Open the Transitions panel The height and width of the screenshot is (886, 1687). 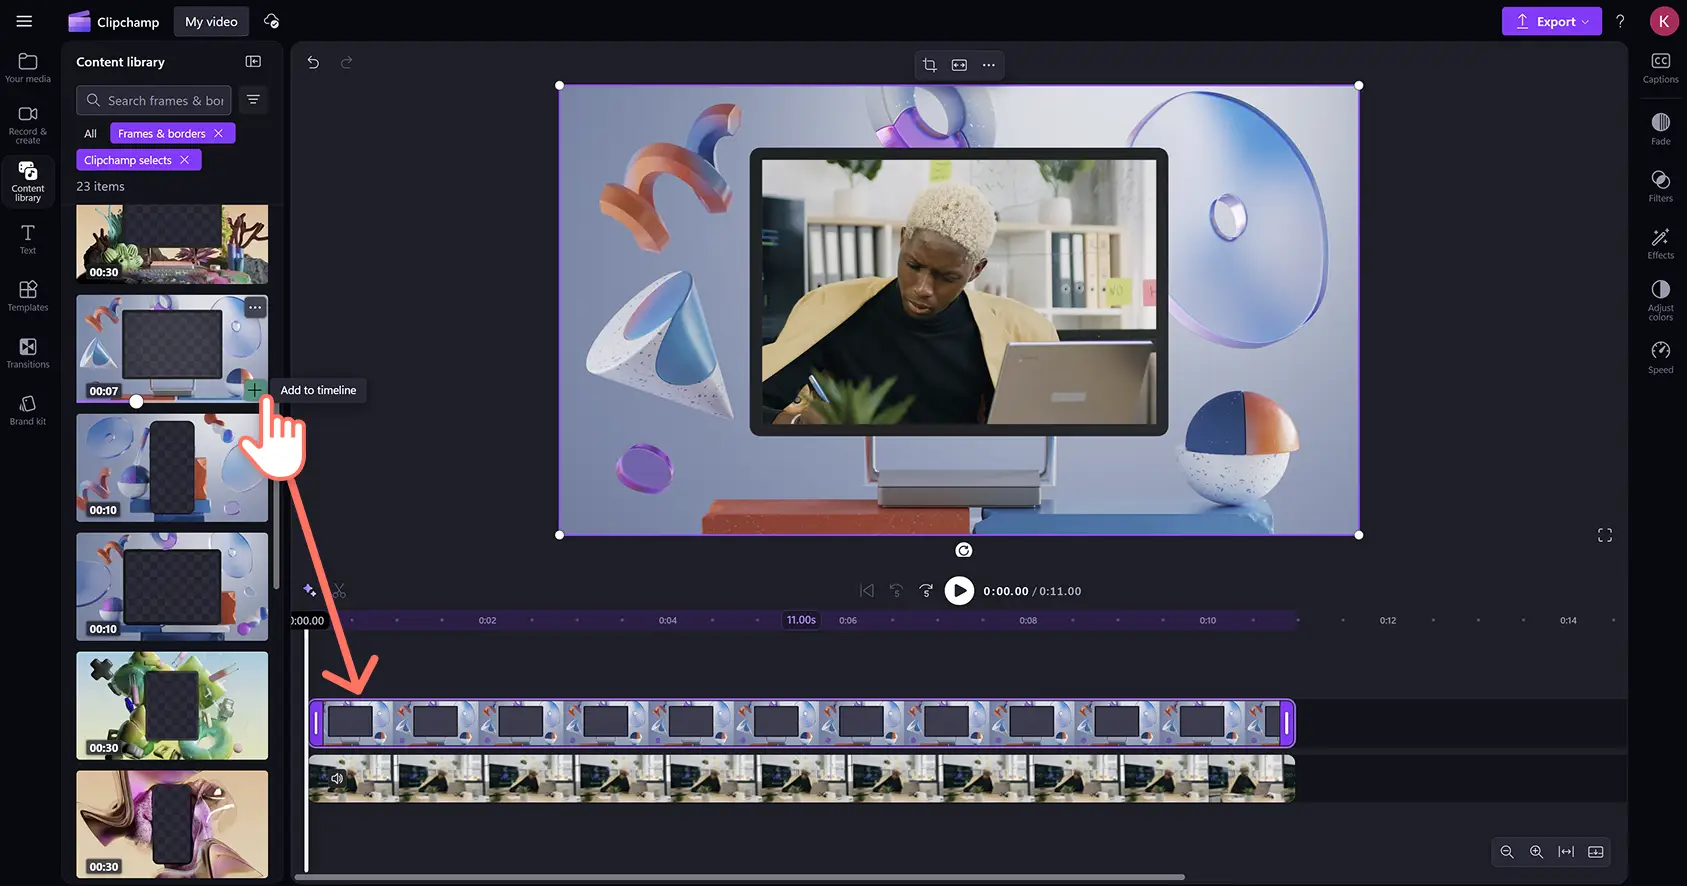tap(28, 353)
